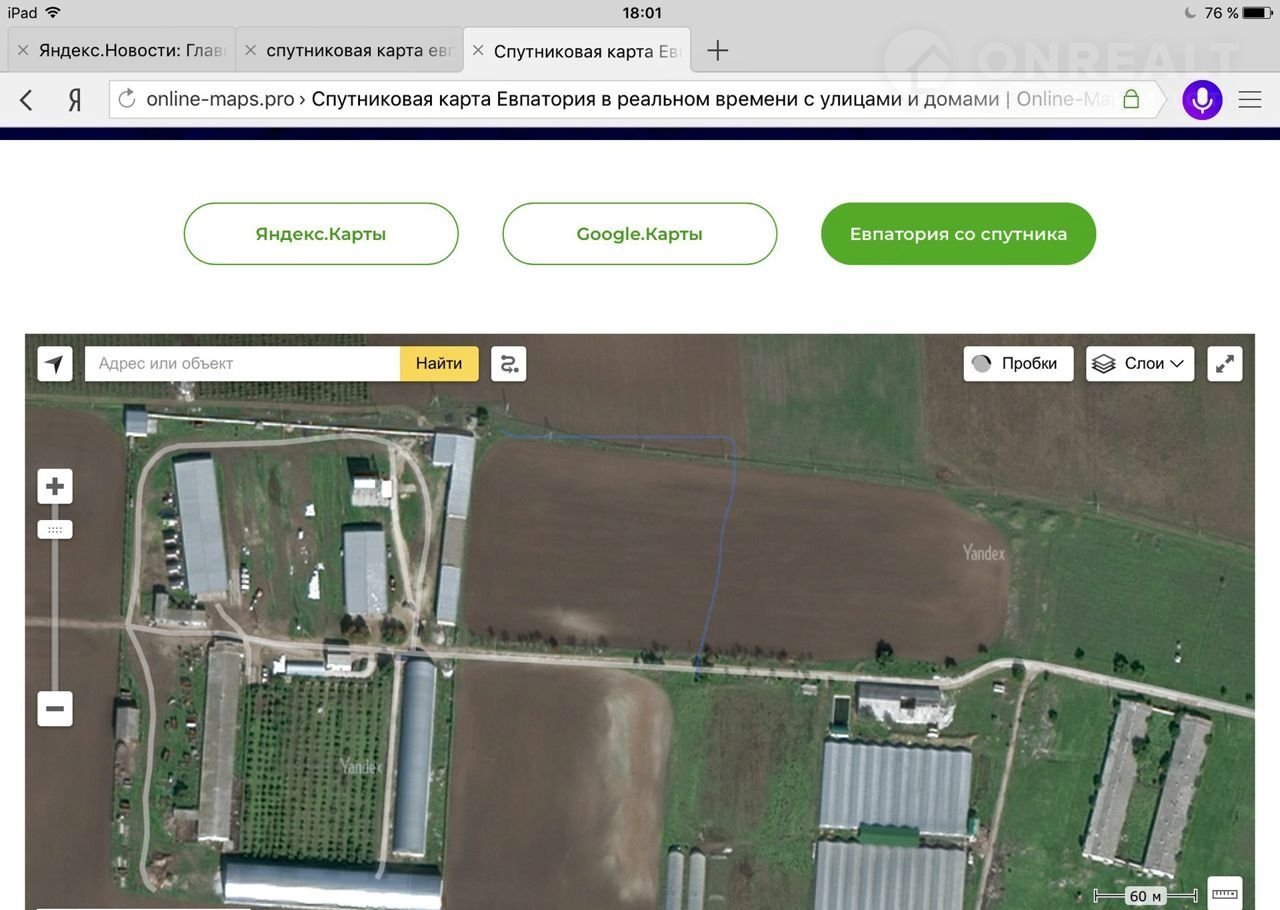The width and height of the screenshot is (1280, 910).
Task: Switch to the second спутниковая карта tab
Action: pos(359,51)
